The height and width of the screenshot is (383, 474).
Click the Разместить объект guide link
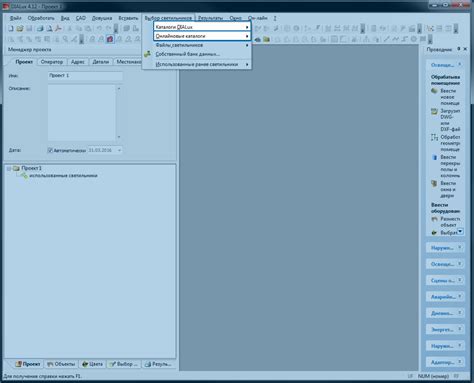coord(450,222)
